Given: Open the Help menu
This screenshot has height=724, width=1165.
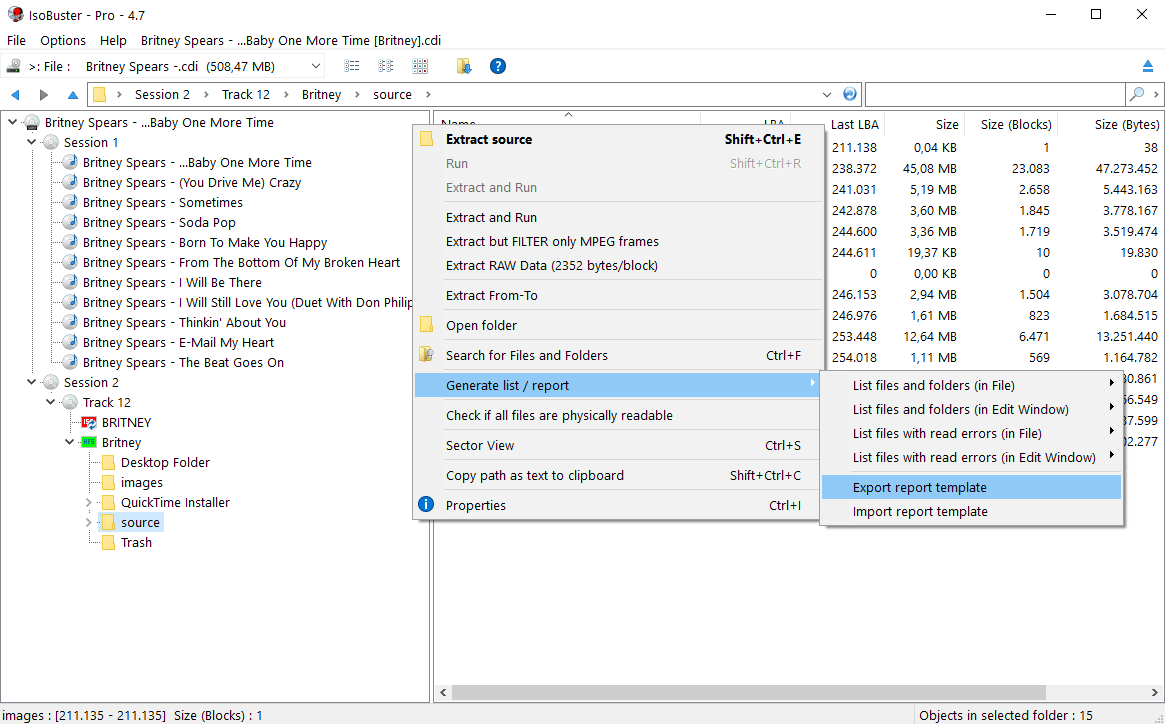Looking at the screenshot, I should pos(113,40).
